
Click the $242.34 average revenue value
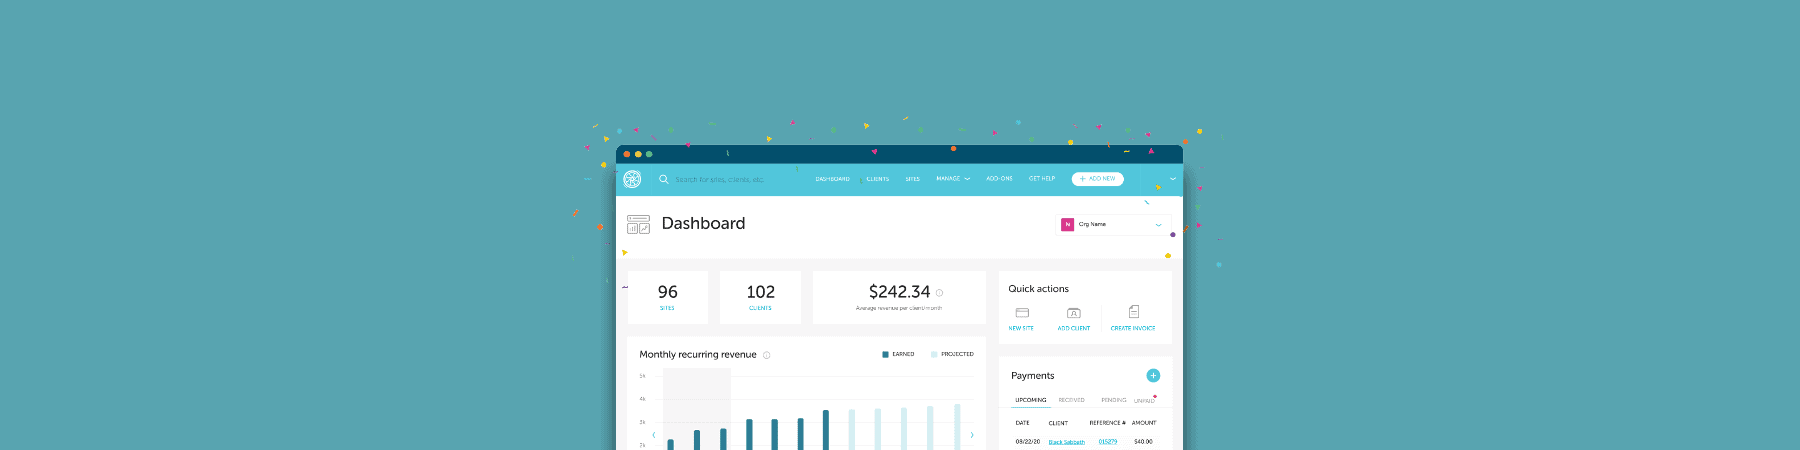899,292
